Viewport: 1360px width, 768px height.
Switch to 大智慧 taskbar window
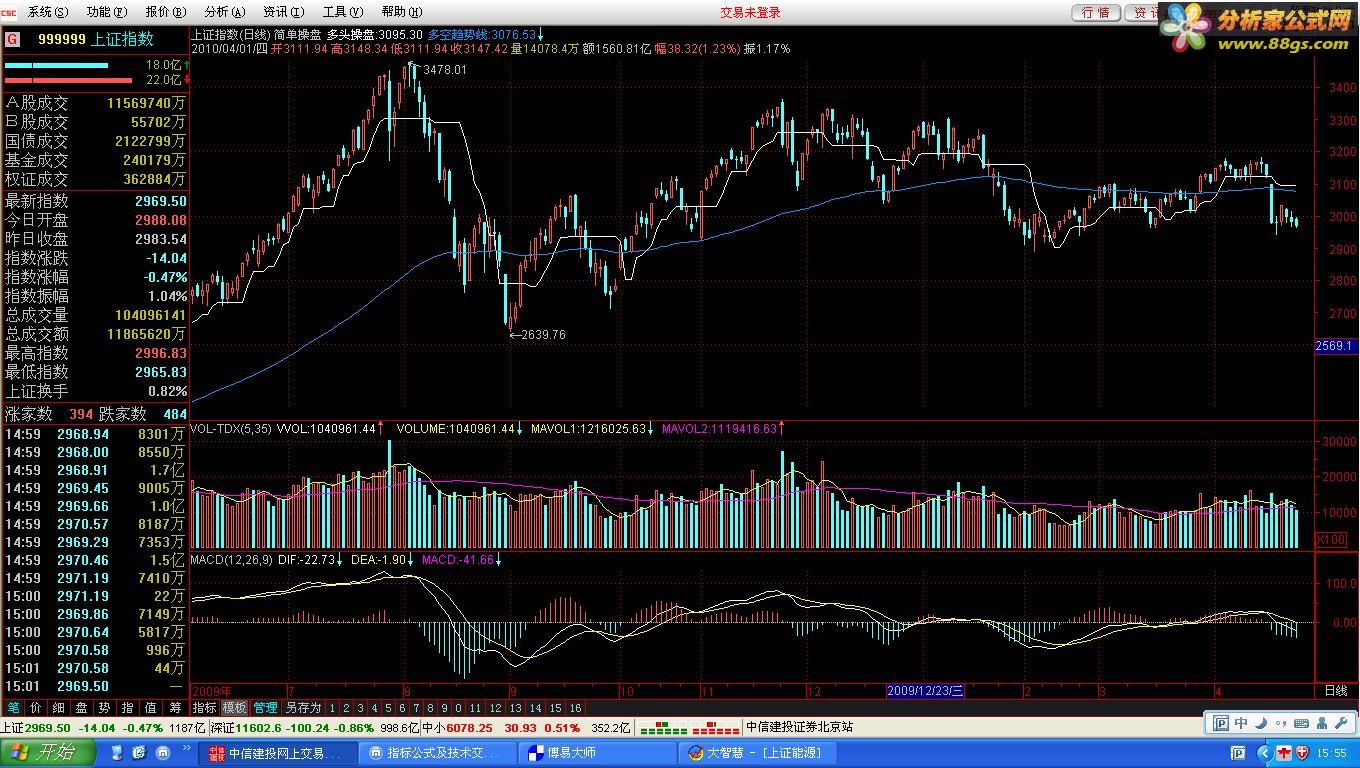(757, 753)
